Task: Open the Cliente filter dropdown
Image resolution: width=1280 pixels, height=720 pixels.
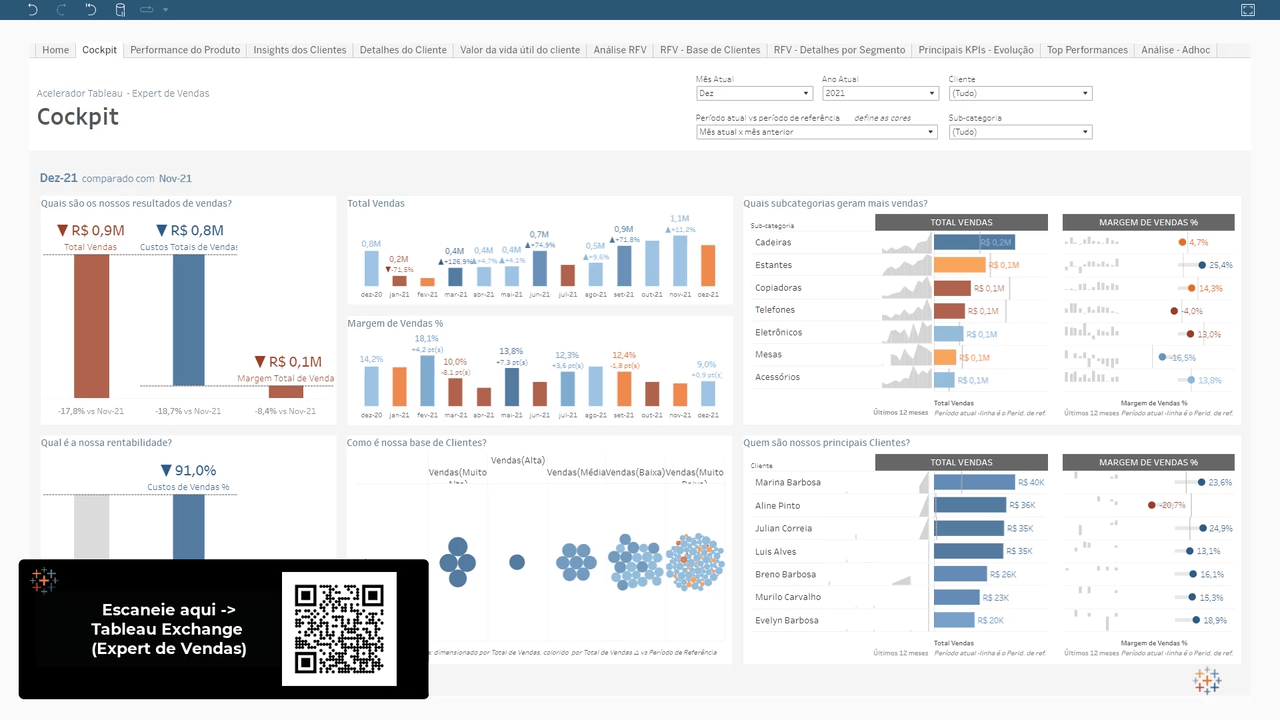Action: click(x=1019, y=93)
